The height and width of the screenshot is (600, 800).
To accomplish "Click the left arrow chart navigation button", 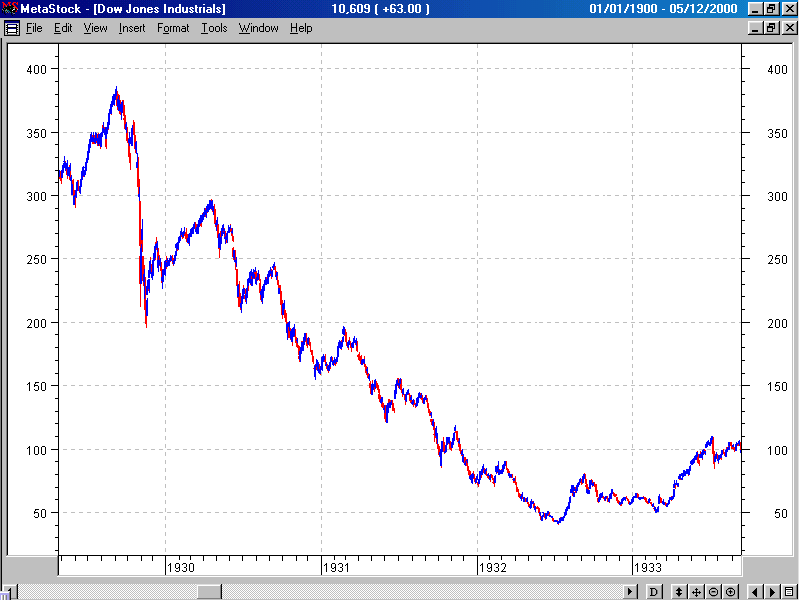I will (754, 592).
